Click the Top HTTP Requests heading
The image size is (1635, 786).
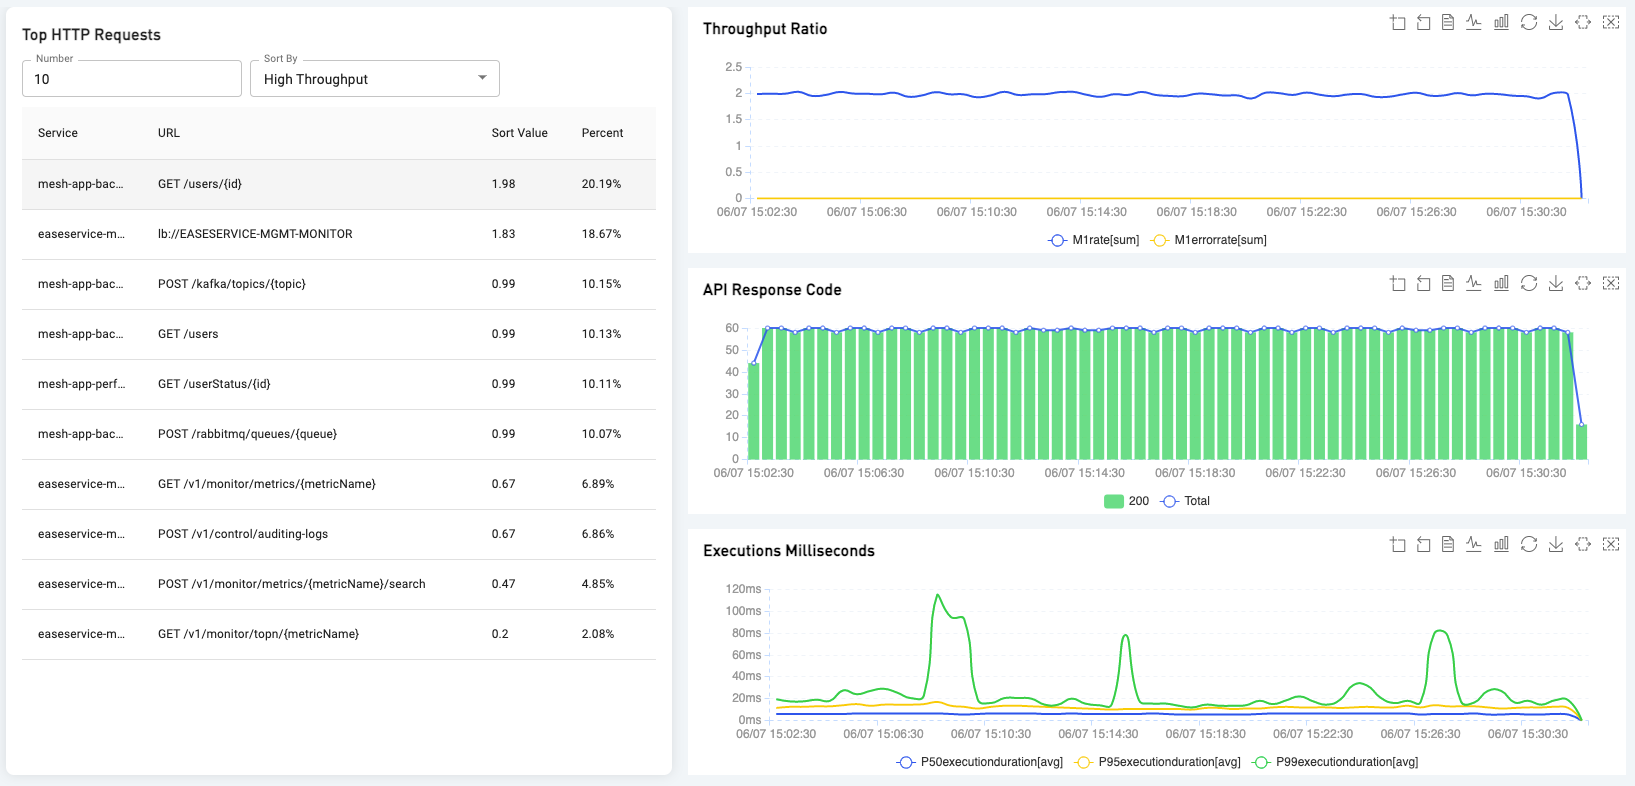tap(91, 35)
